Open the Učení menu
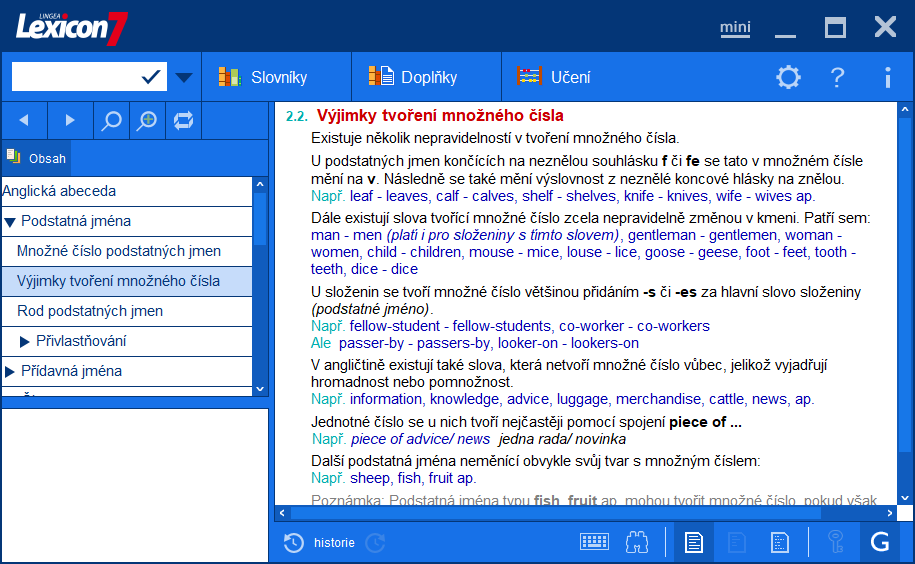The image size is (915, 564). point(553,77)
